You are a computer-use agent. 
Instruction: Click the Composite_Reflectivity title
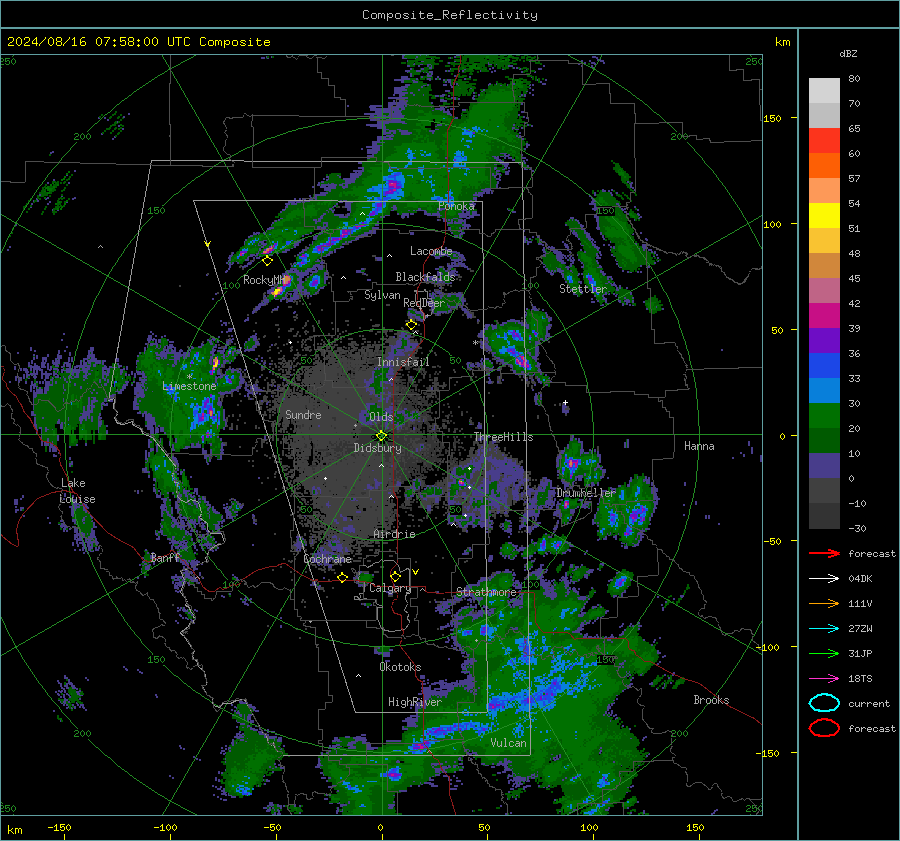(x=450, y=15)
